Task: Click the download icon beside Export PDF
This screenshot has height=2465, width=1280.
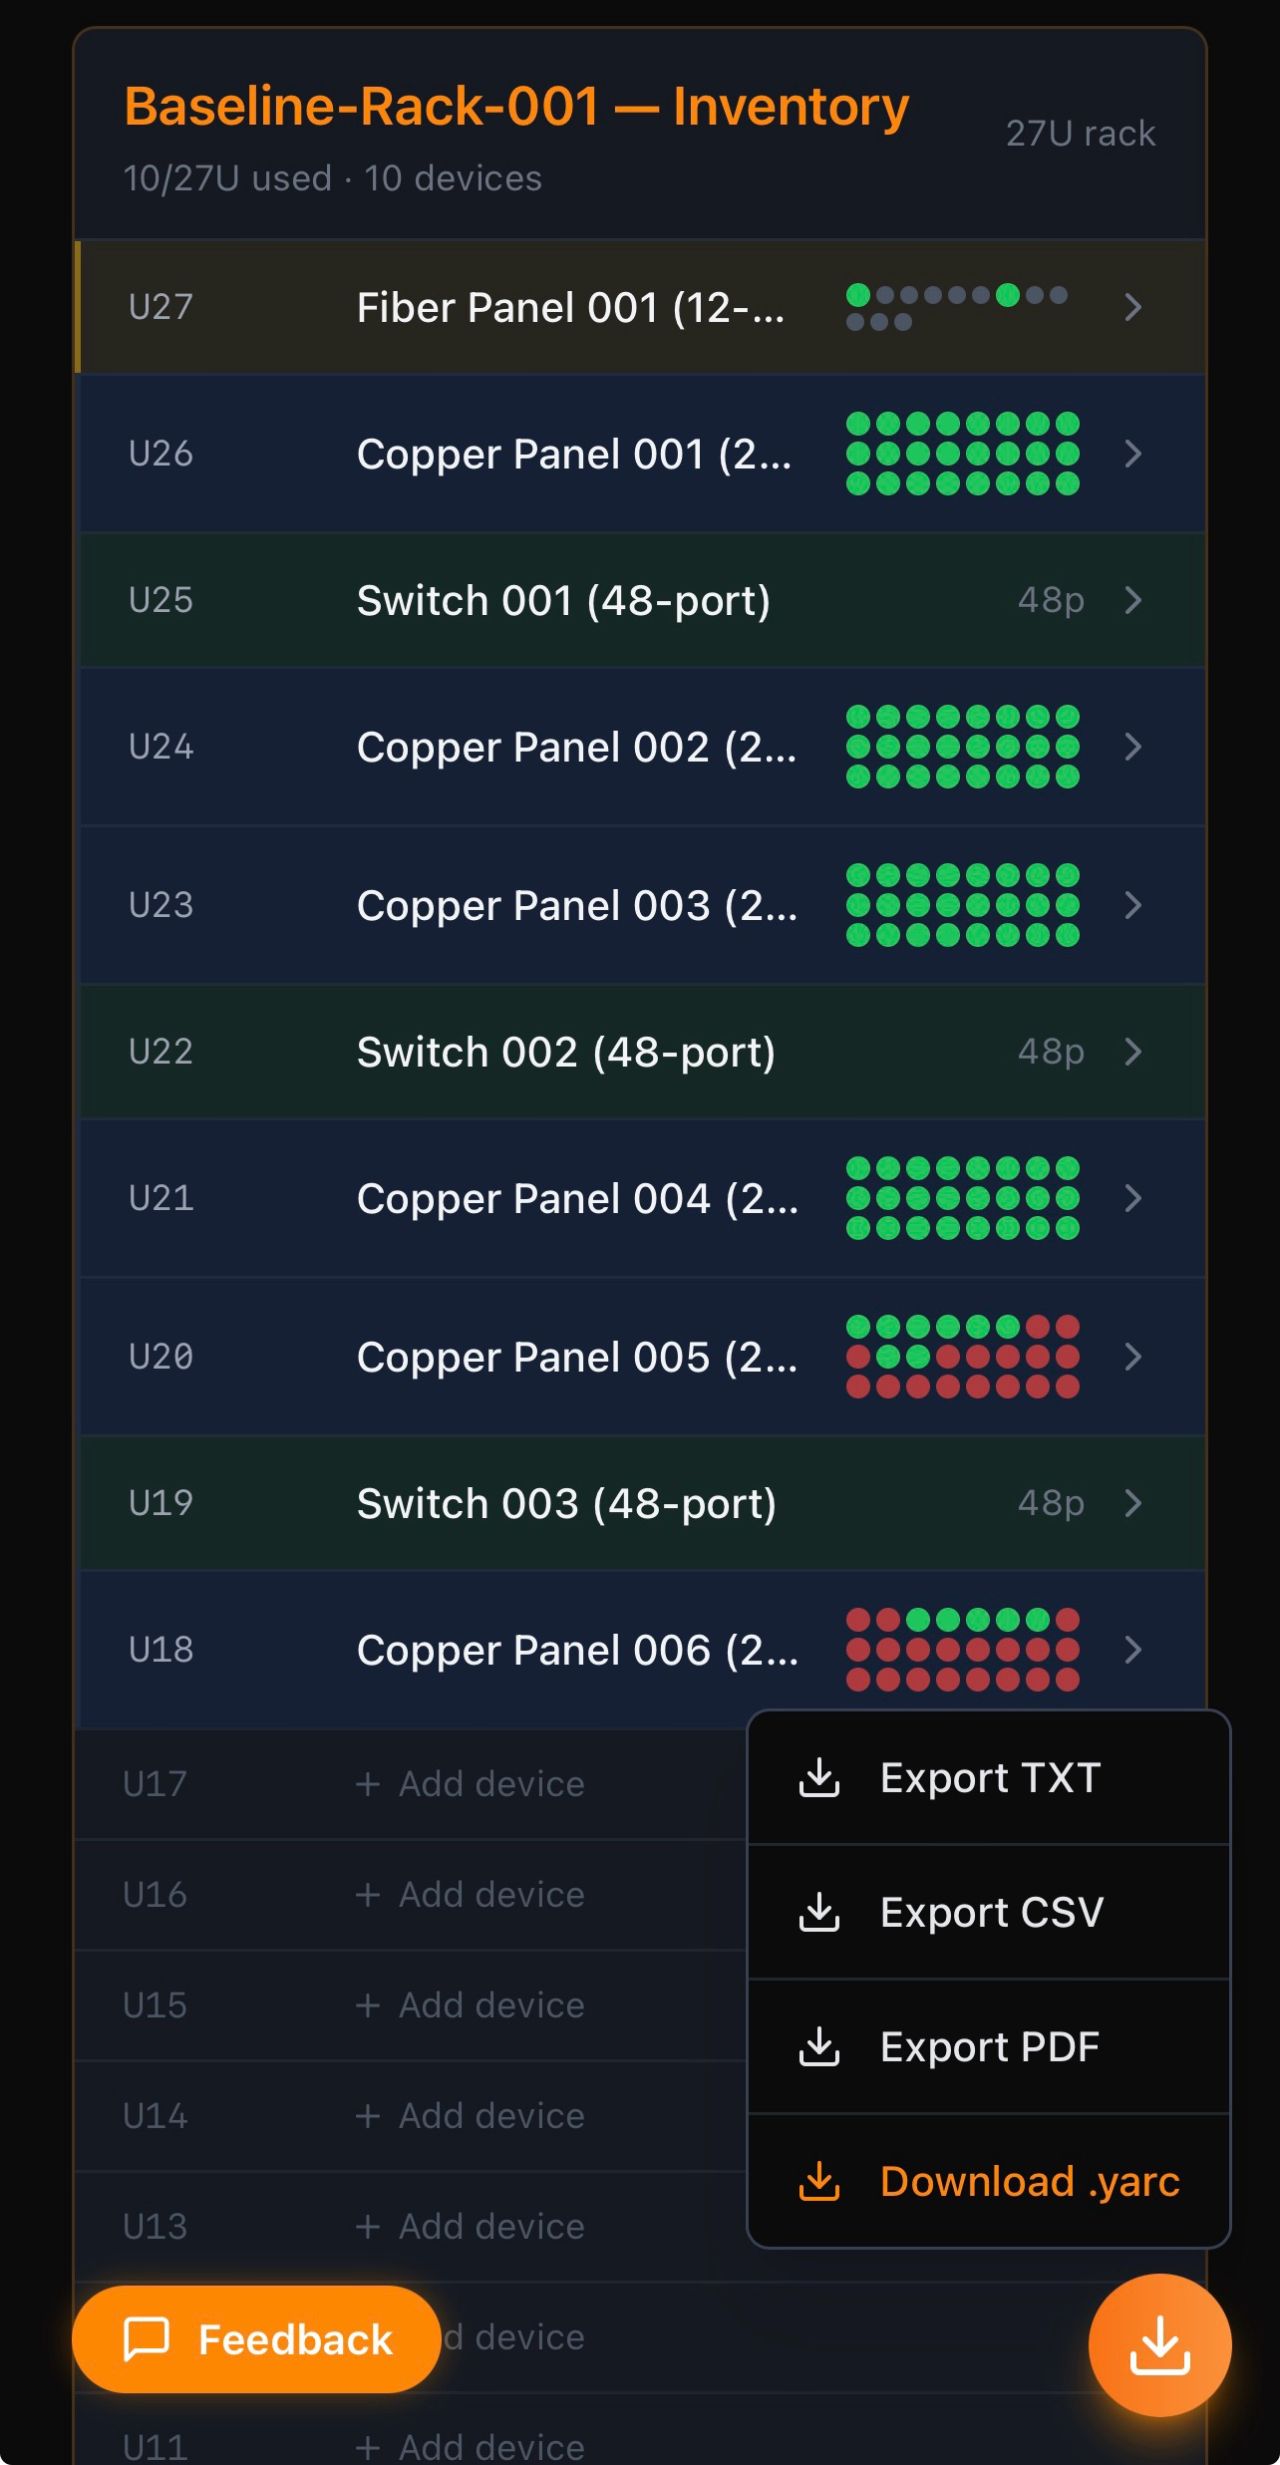Action: [x=819, y=2047]
